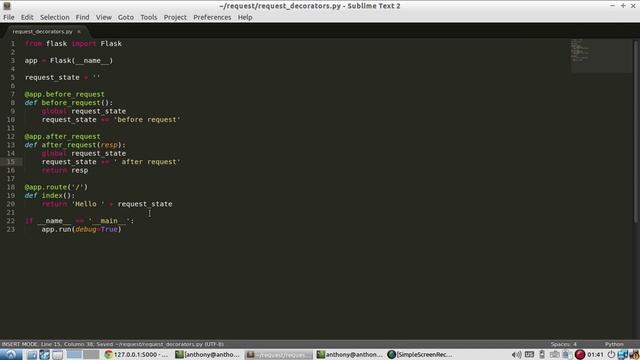The width and height of the screenshot is (640, 360).
Task: Open the Selection menu
Action: (x=55, y=17)
